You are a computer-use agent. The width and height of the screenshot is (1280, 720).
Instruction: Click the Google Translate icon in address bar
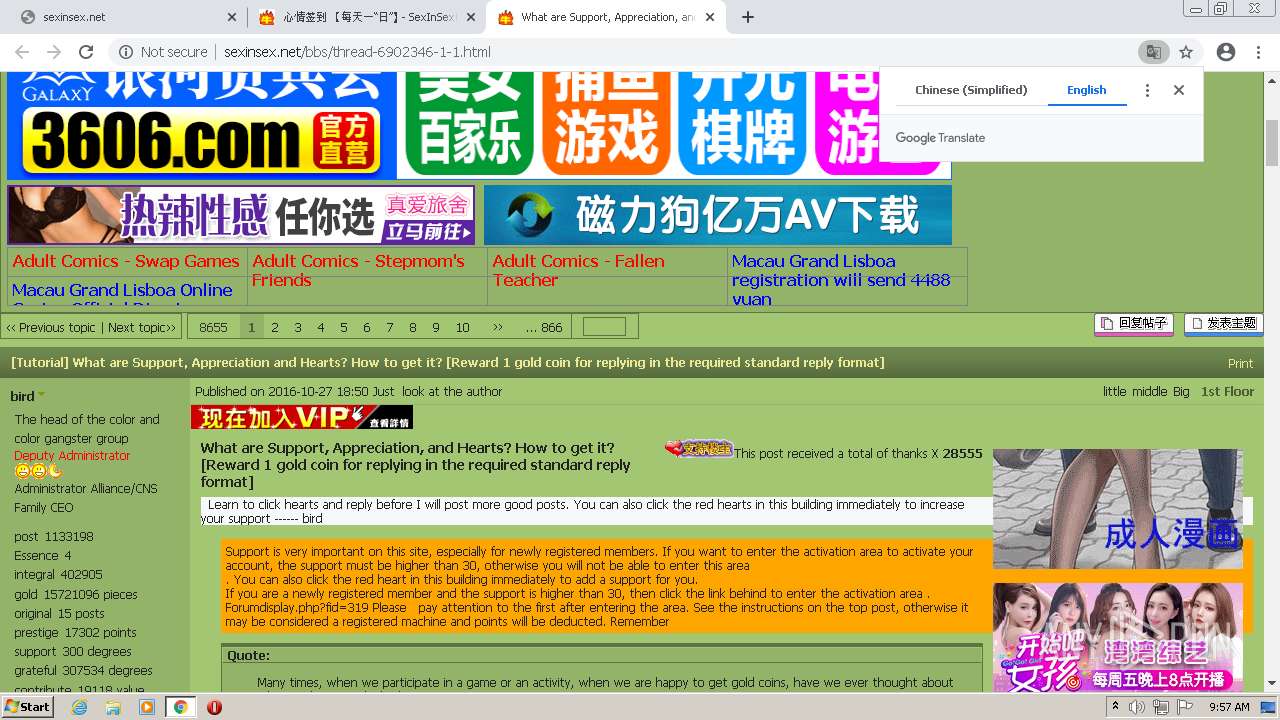tap(1153, 52)
